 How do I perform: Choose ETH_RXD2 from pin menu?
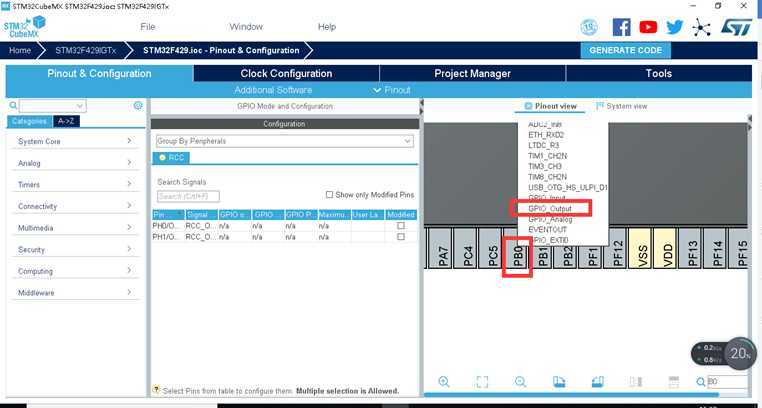coord(546,135)
